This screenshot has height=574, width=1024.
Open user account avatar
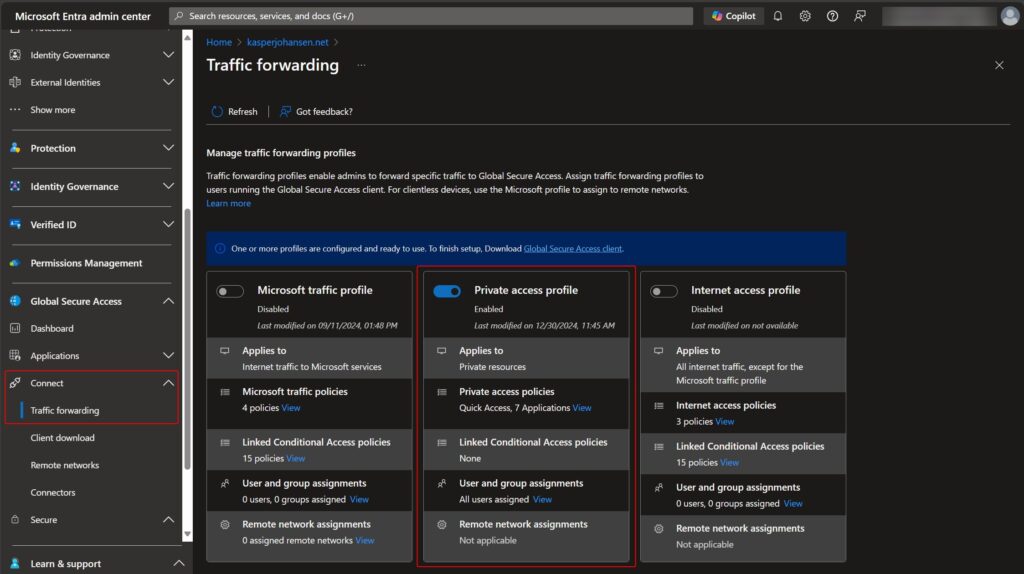click(1010, 16)
